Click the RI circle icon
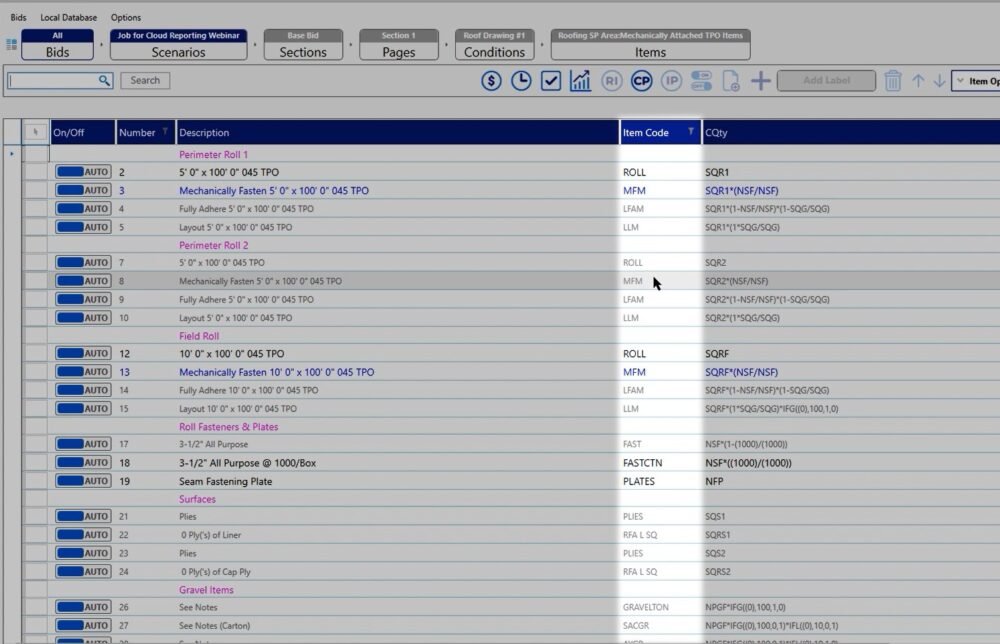Viewport: 1000px width, 644px height. pyautogui.click(x=612, y=81)
